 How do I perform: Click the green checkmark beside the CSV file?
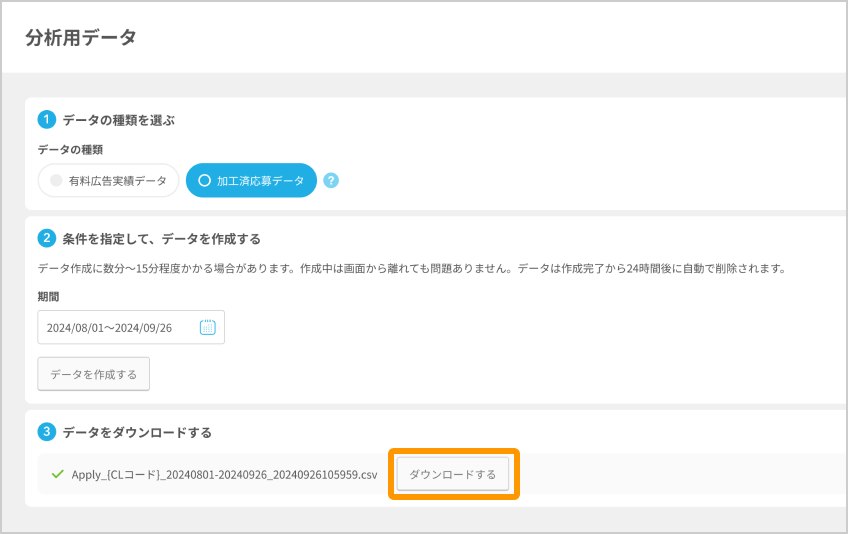tap(57, 474)
